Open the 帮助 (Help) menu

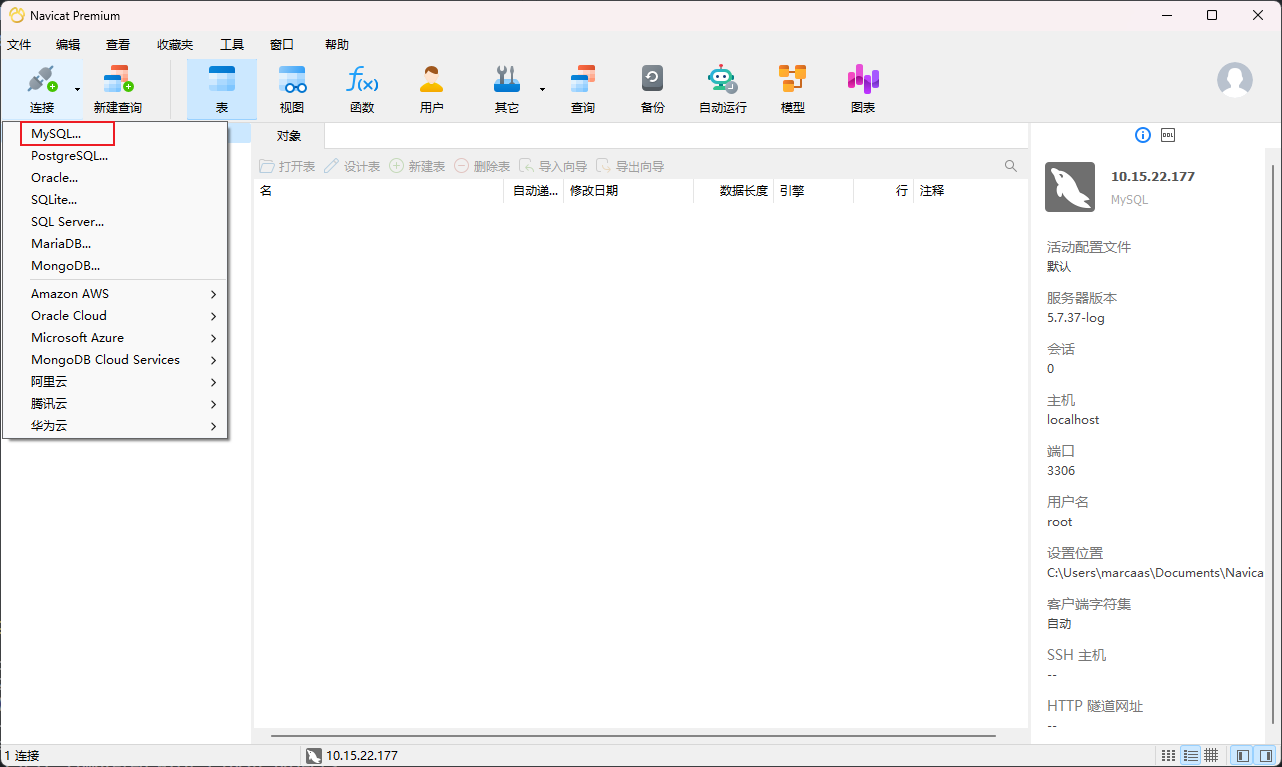pyautogui.click(x=337, y=45)
